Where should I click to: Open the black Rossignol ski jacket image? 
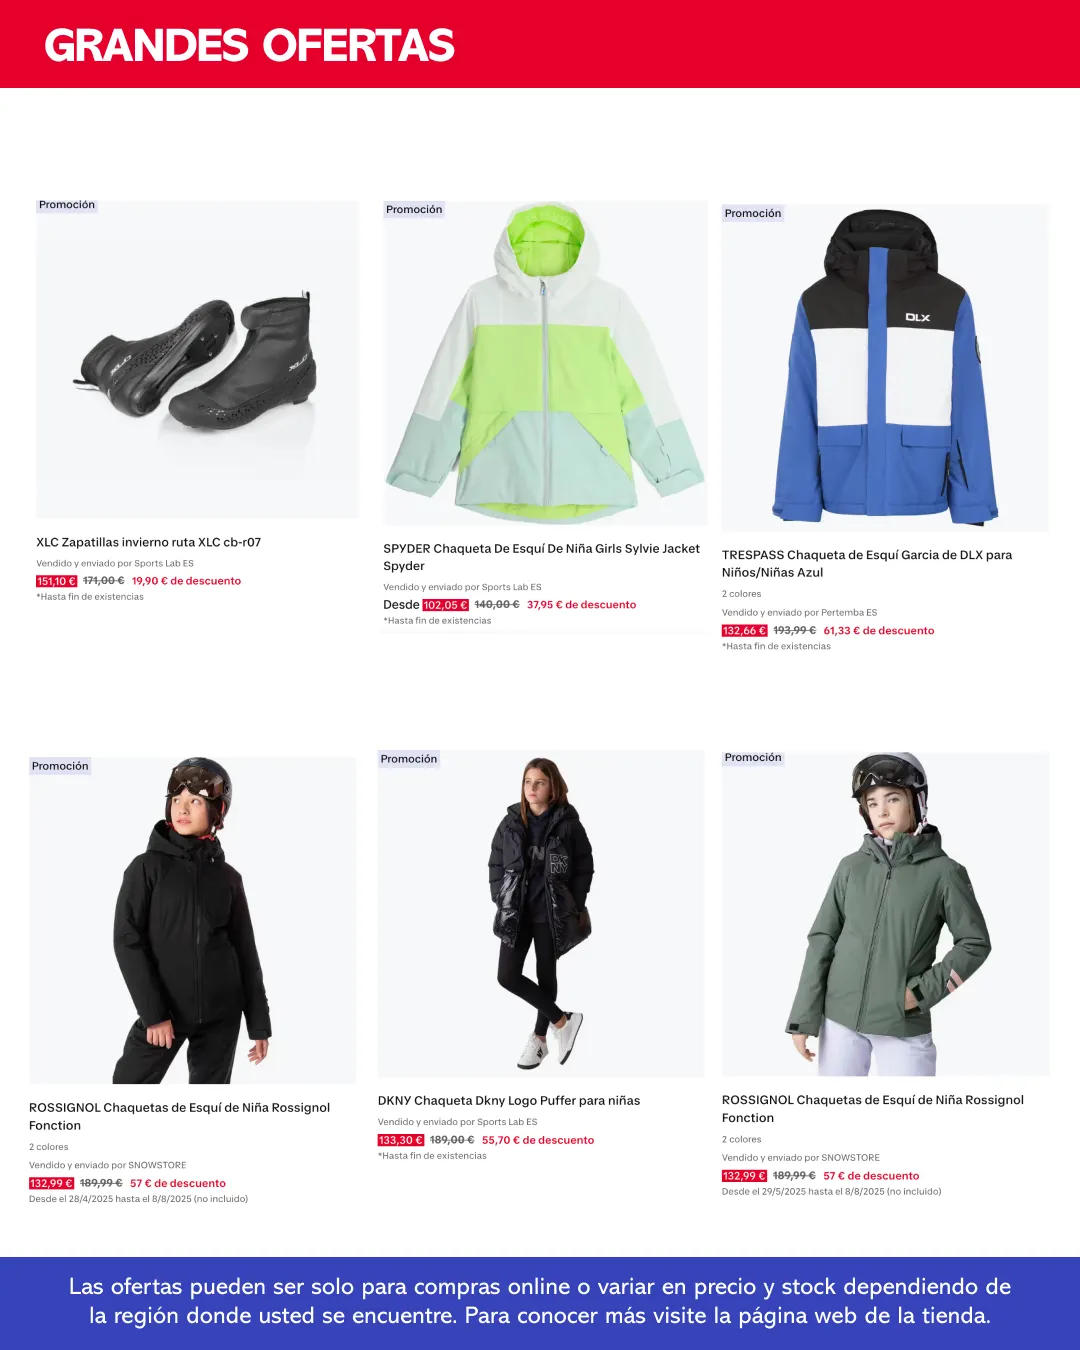[x=192, y=920]
